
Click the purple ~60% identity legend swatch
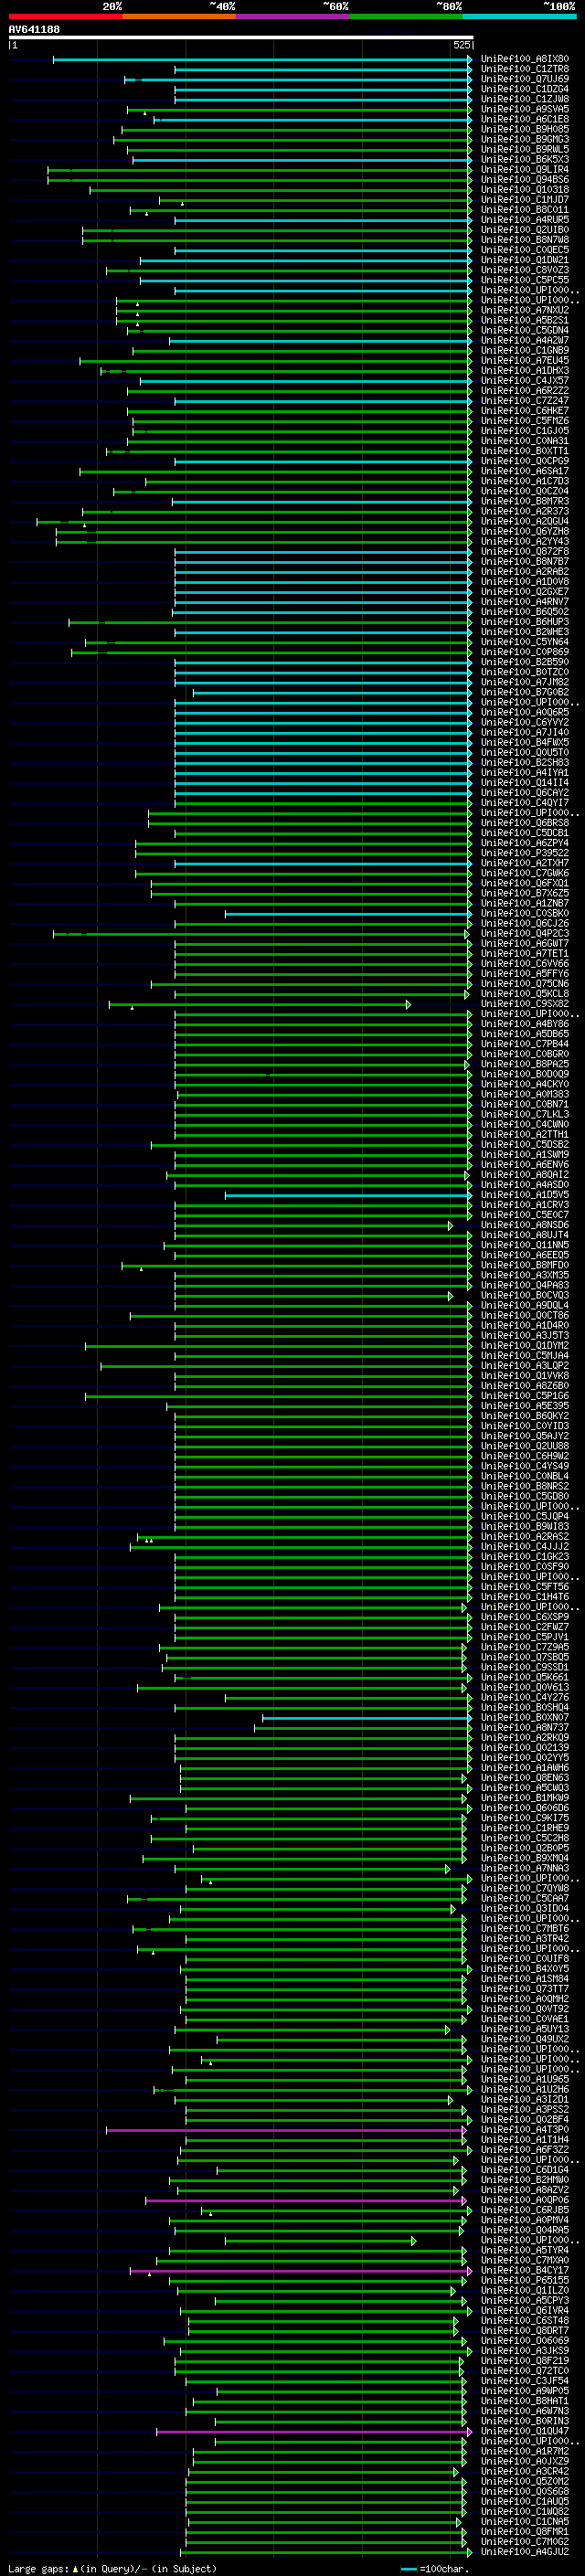point(291,16)
